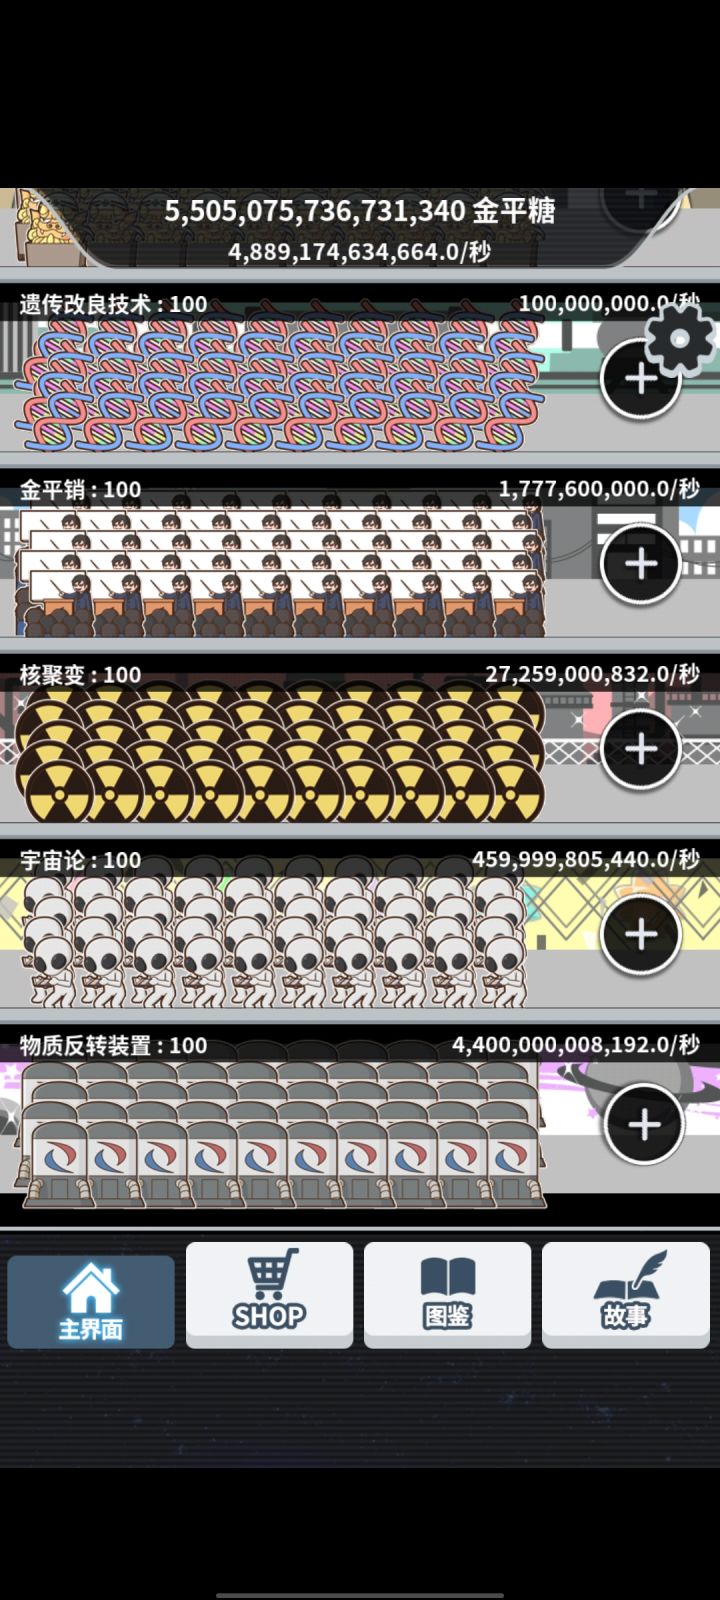This screenshot has height=1600, width=720.
Task: Open the SHOP tab
Action: click(269, 1294)
